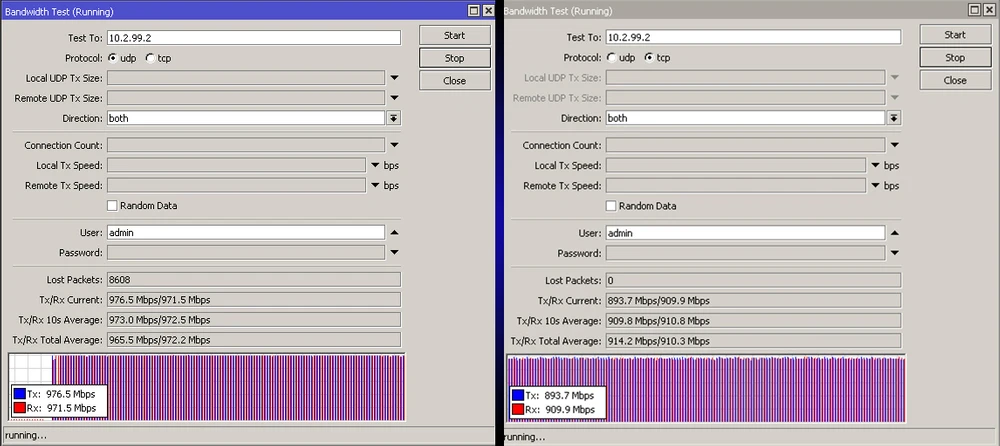
Task: Expand Connection Count field in right window
Action: tap(893, 146)
